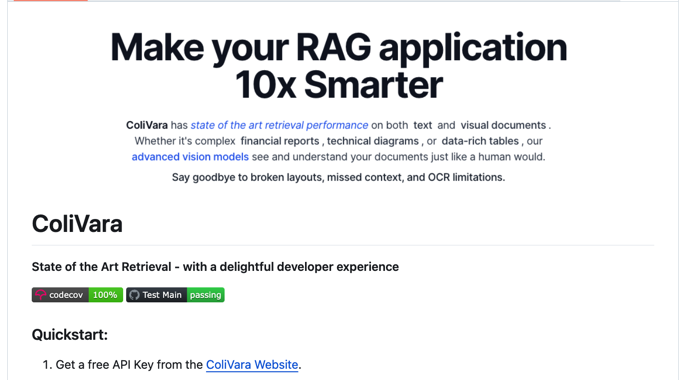Viewport: 680px width, 380px height.
Task: Open the 'advanced vision models' link
Action: click(190, 157)
